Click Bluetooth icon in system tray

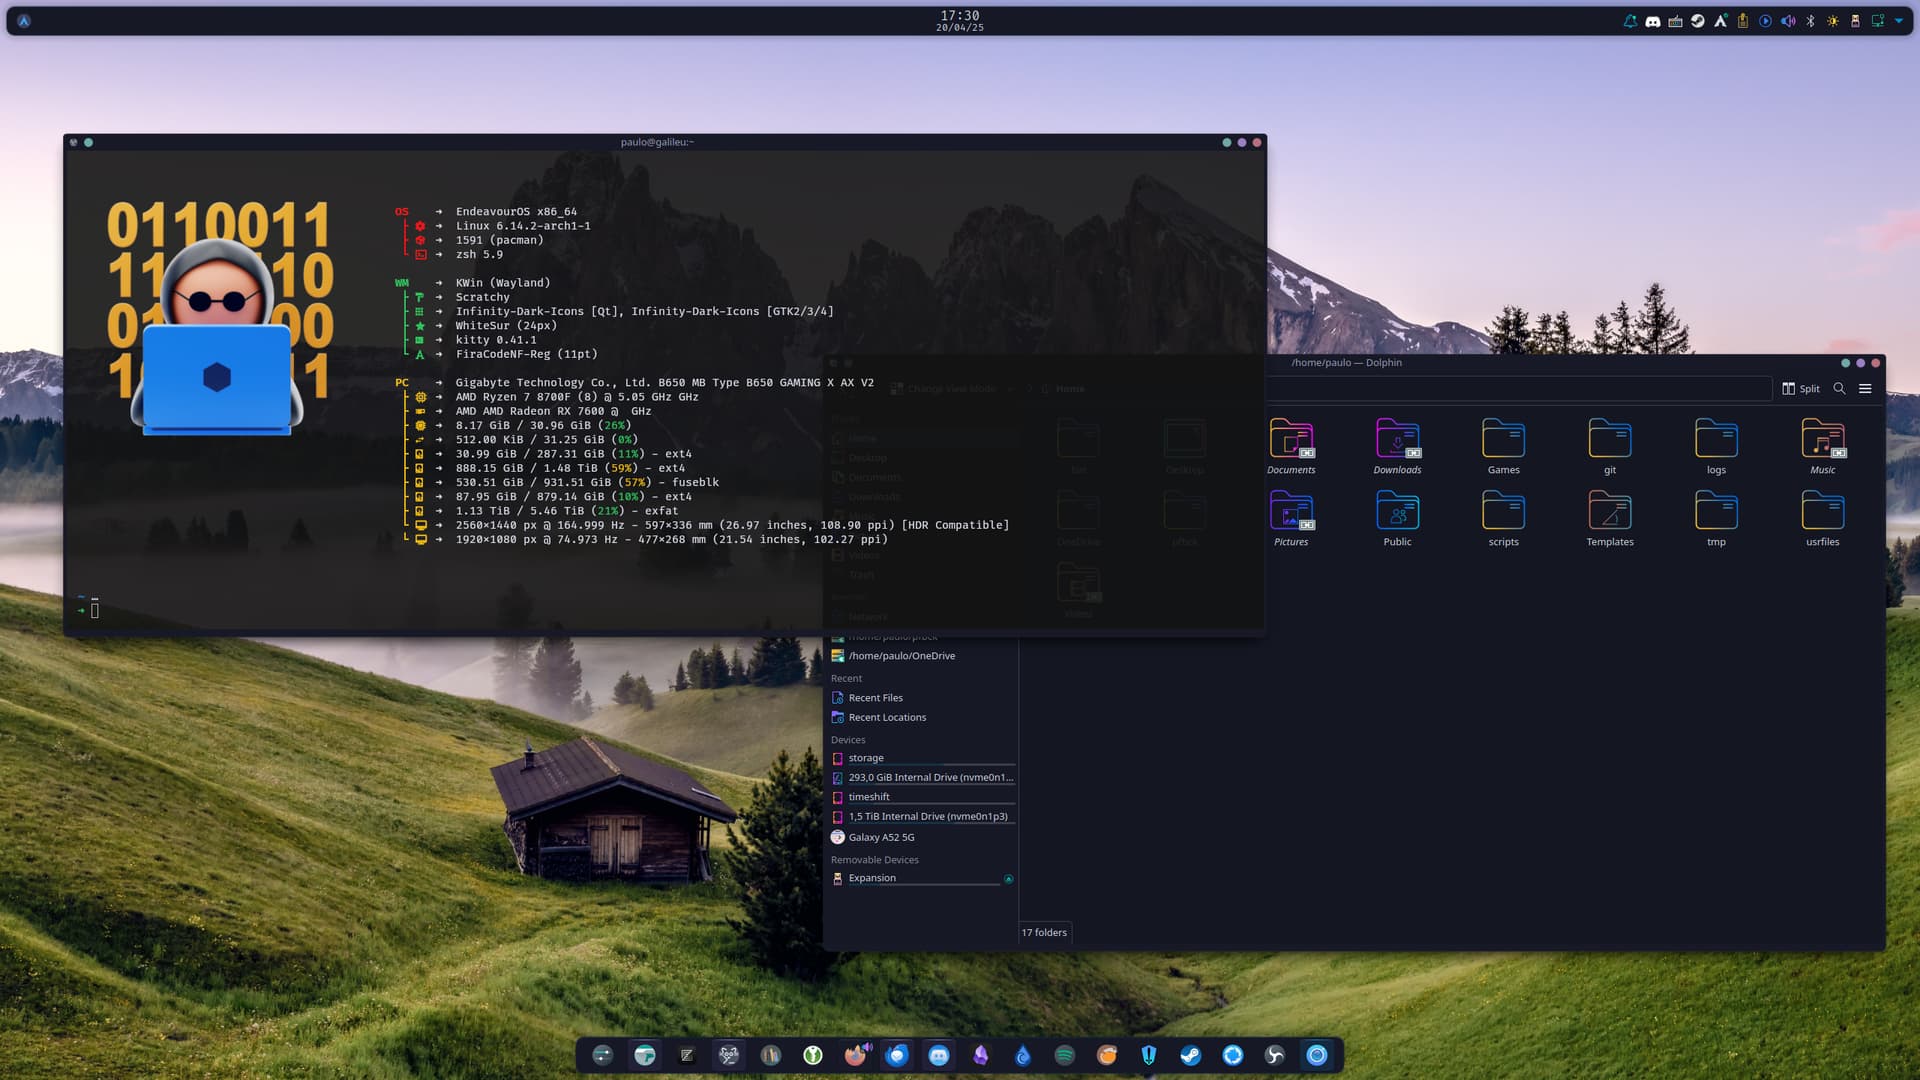coord(1810,21)
